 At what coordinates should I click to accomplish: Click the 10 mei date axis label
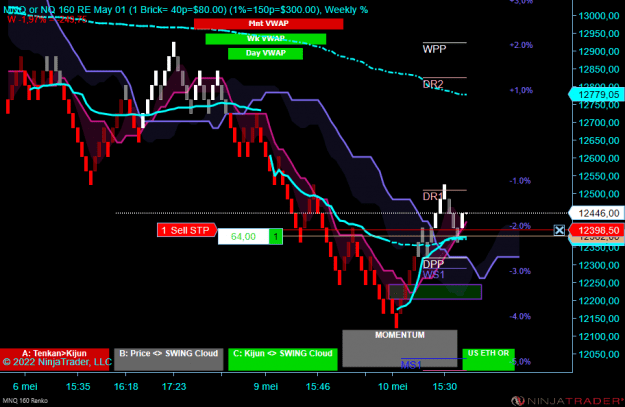pos(393,387)
